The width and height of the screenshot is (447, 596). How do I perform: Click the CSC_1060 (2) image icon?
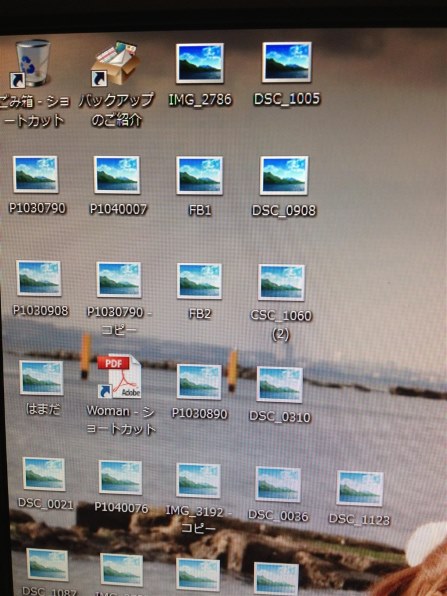281,283
